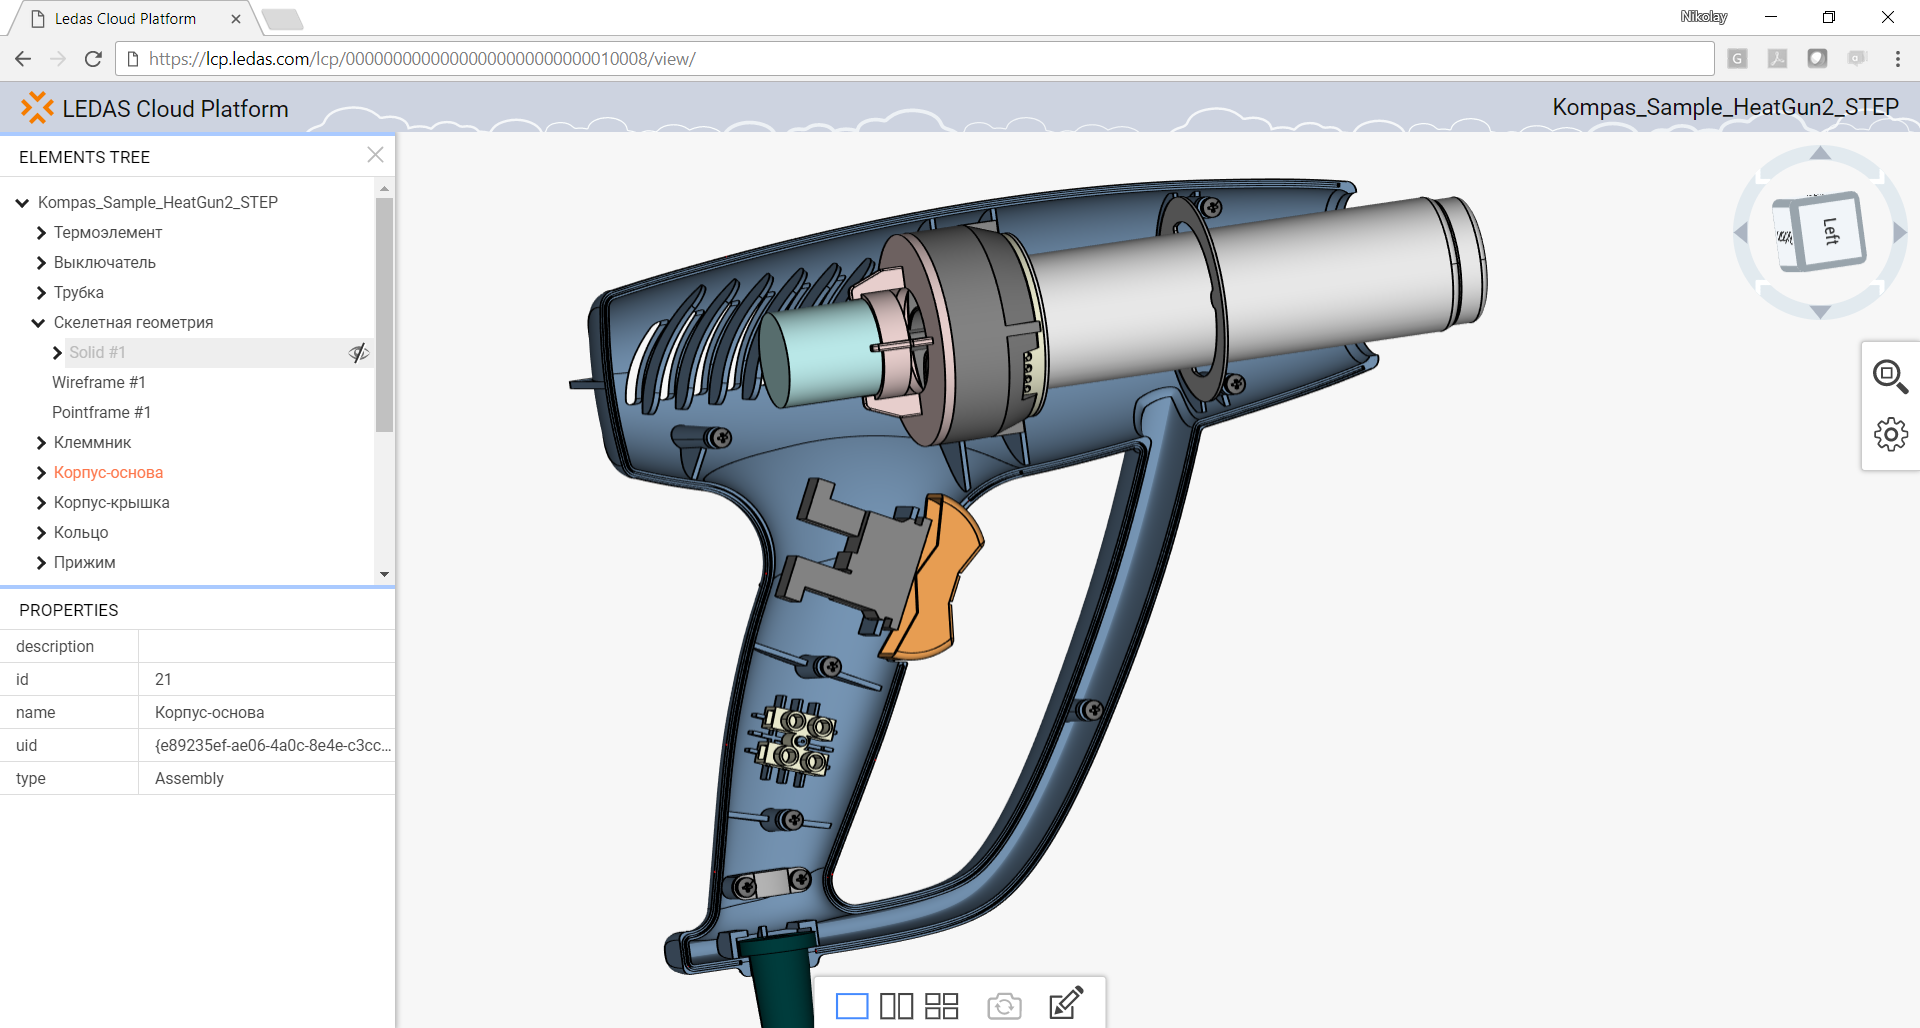The width and height of the screenshot is (1920, 1028).
Task: Click the camera sync icon in bottom toolbar
Action: (x=1004, y=1006)
